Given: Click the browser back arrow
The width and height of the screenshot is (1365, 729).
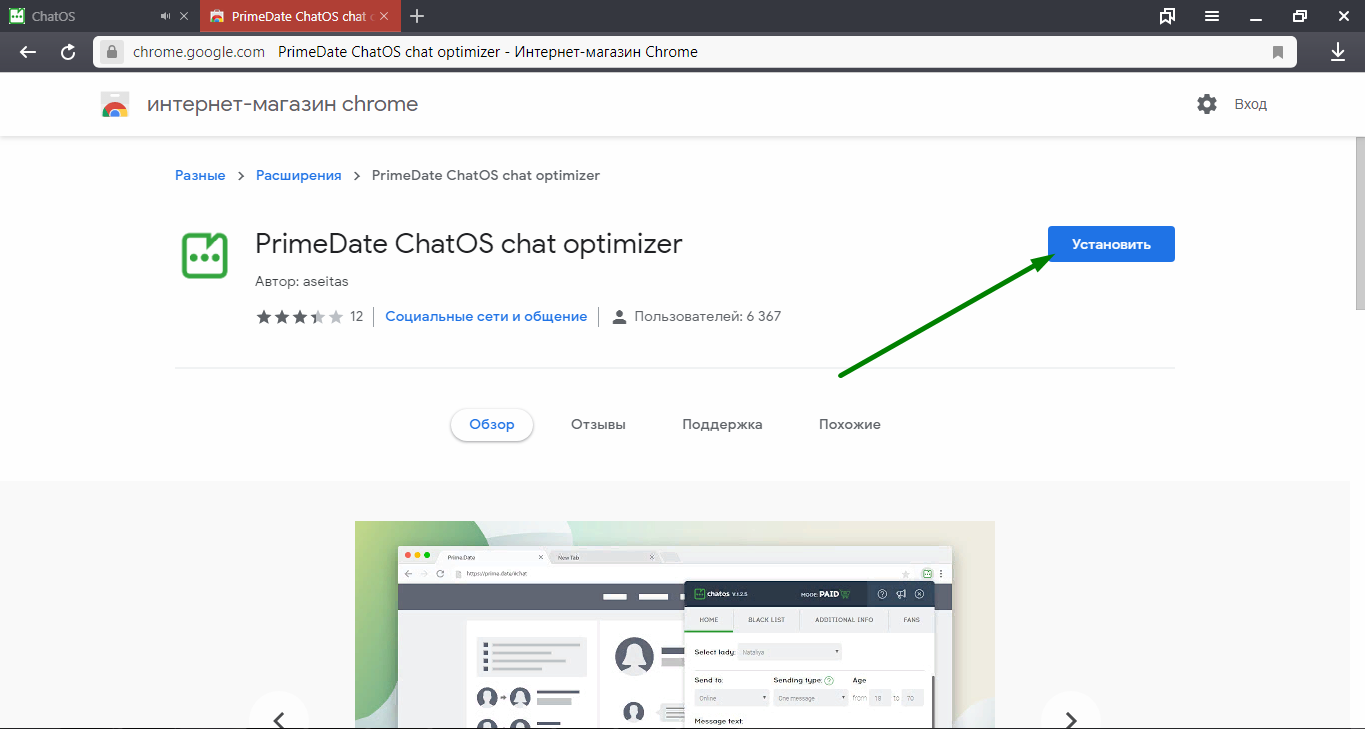Looking at the screenshot, I should click(28, 52).
